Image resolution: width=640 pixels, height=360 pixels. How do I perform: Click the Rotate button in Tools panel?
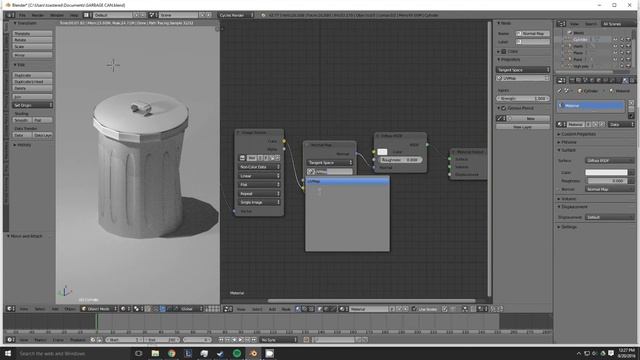(x=32, y=40)
